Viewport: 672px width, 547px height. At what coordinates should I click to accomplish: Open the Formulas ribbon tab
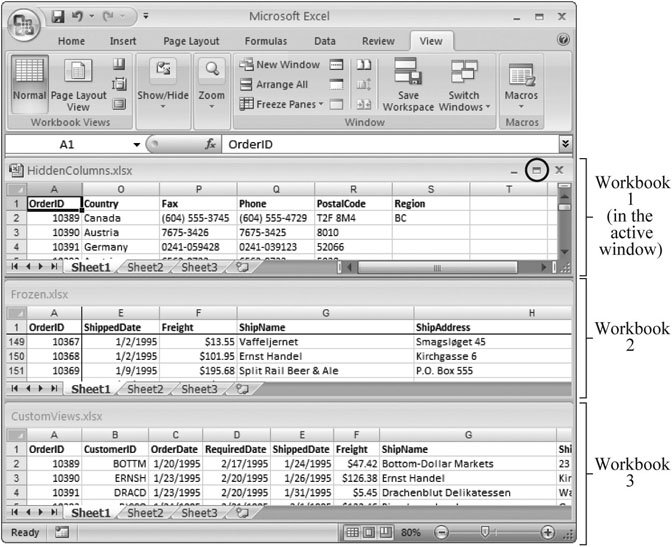point(265,41)
